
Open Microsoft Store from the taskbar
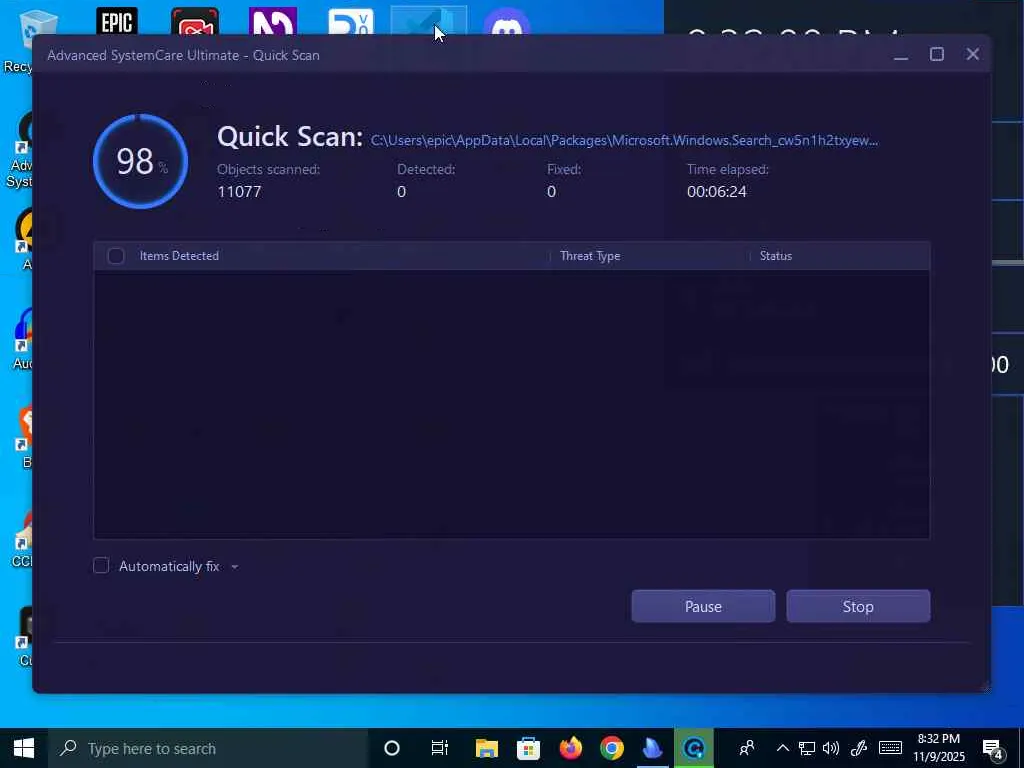528,748
